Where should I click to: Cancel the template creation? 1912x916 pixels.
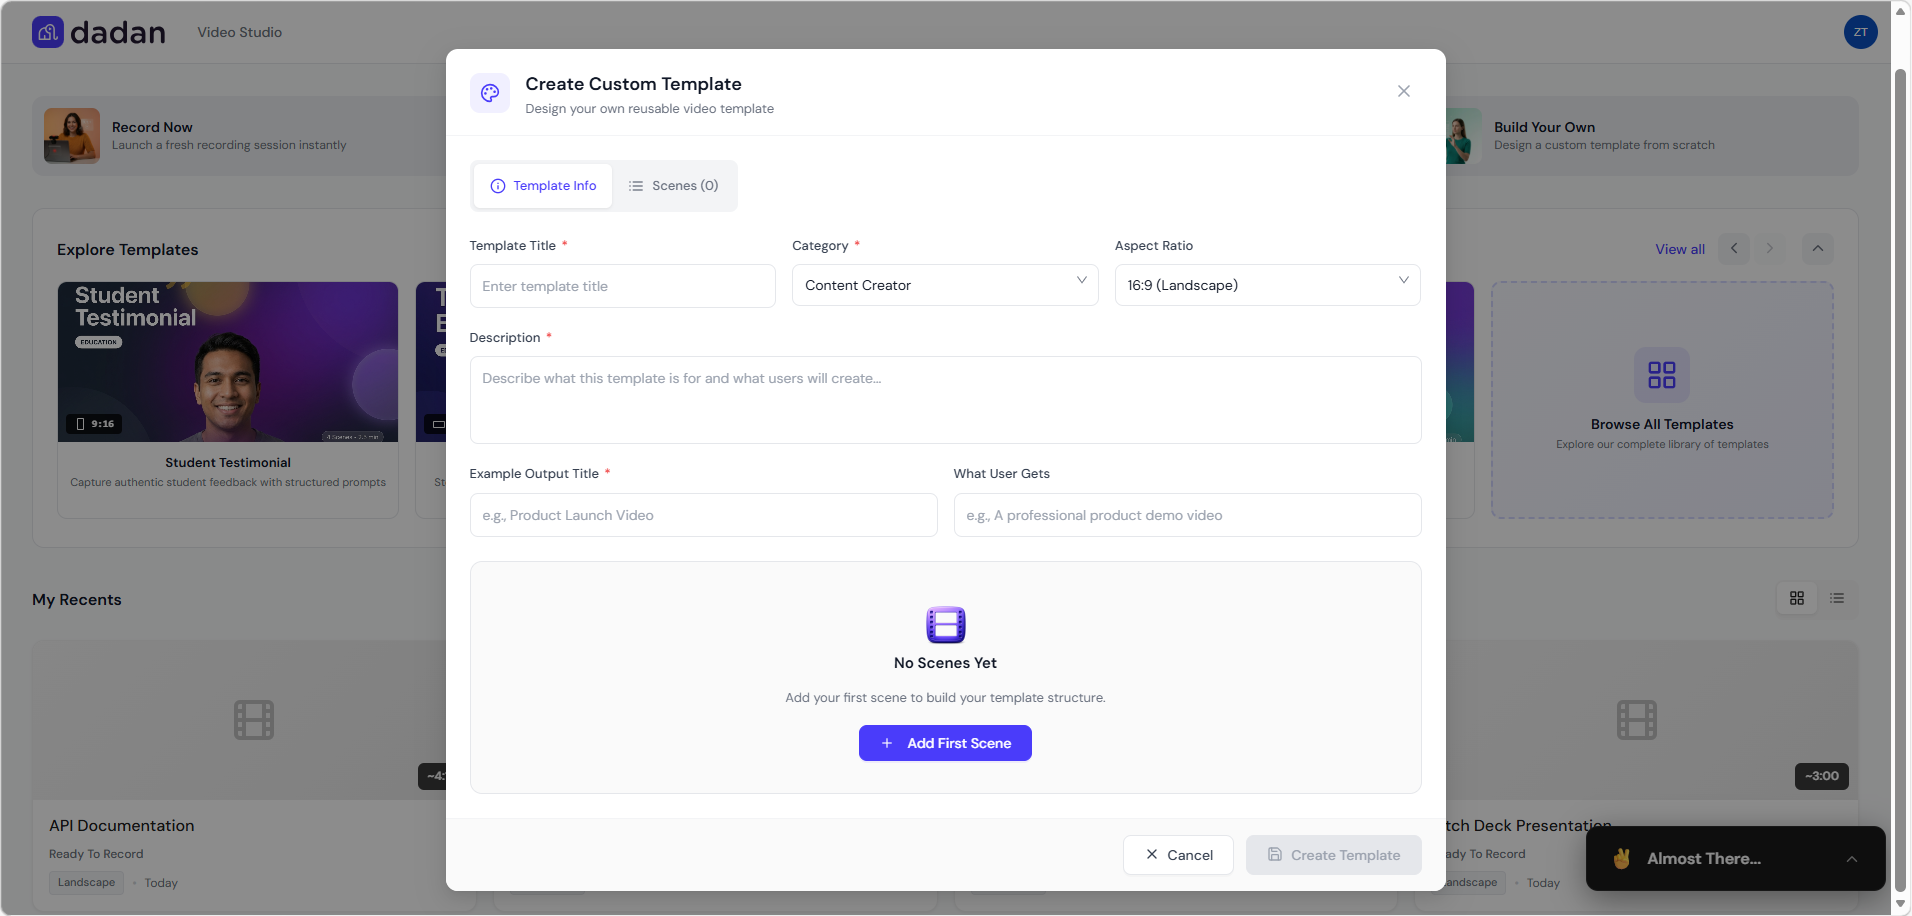pyautogui.click(x=1177, y=855)
